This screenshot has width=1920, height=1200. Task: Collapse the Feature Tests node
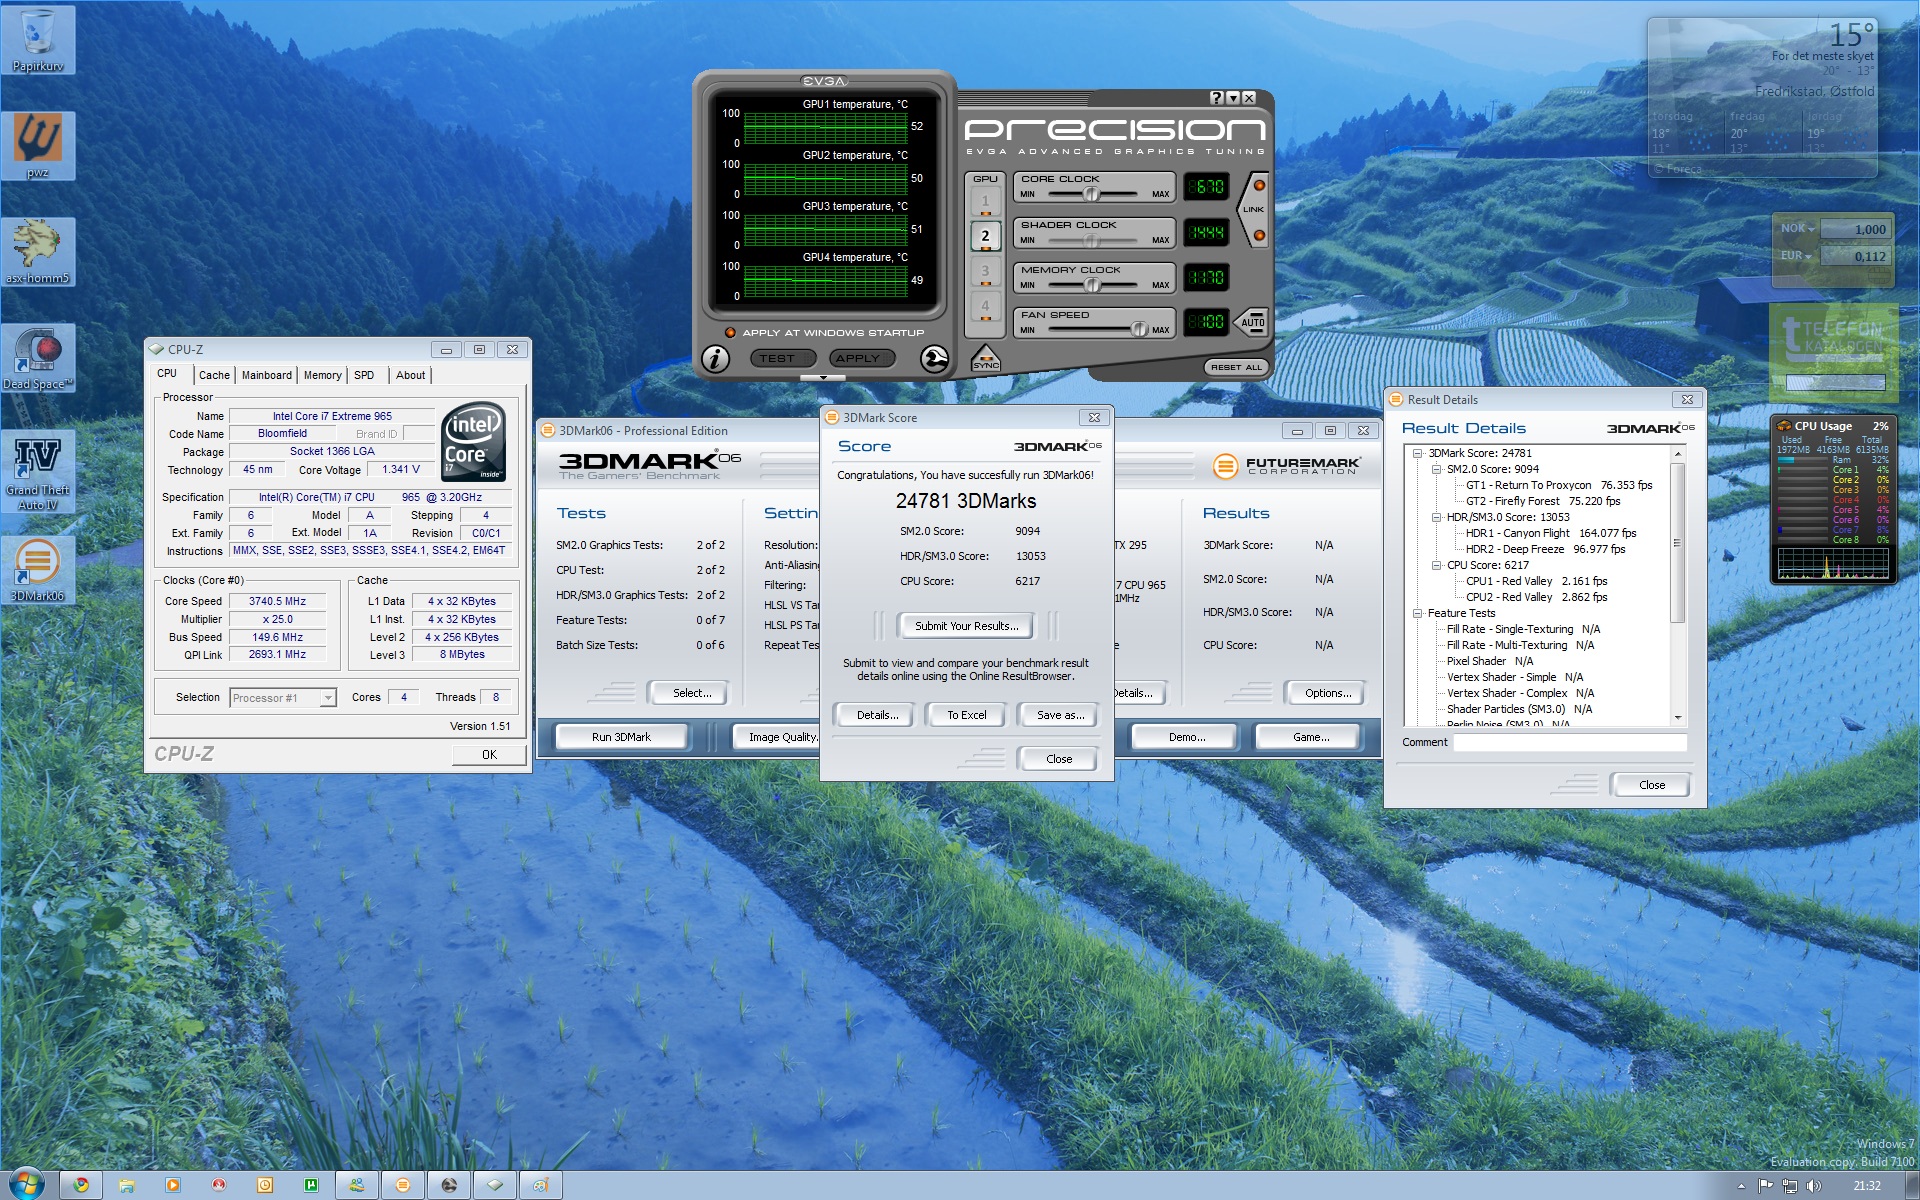pyautogui.click(x=1417, y=613)
